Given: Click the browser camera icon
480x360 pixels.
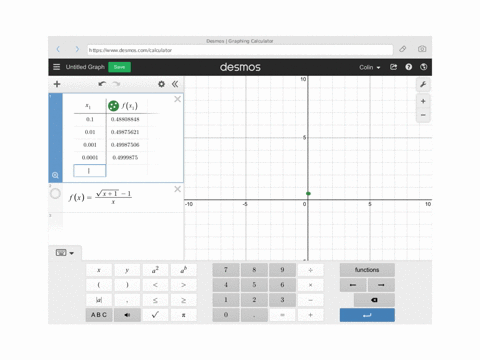Looking at the screenshot, I should click(422, 49).
